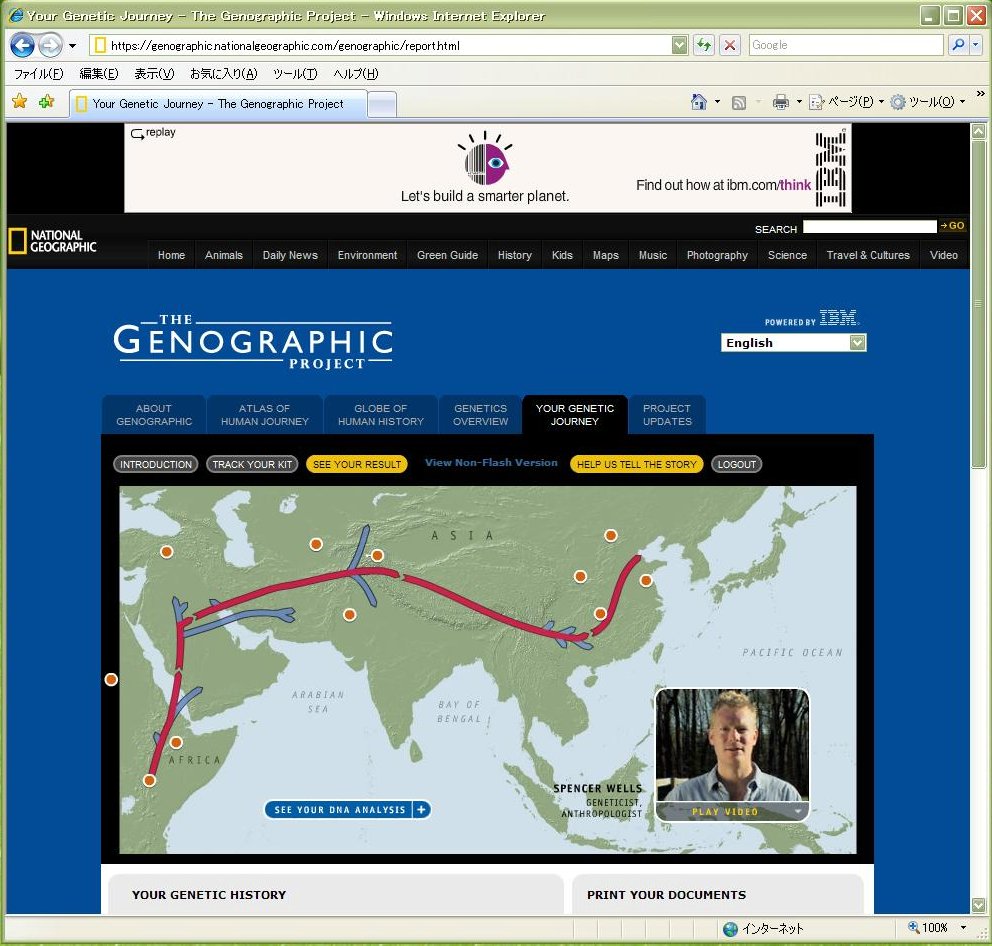The image size is (992, 946).
Task: Open the recent pages dropdown beside Forward
Action: coord(72,46)
